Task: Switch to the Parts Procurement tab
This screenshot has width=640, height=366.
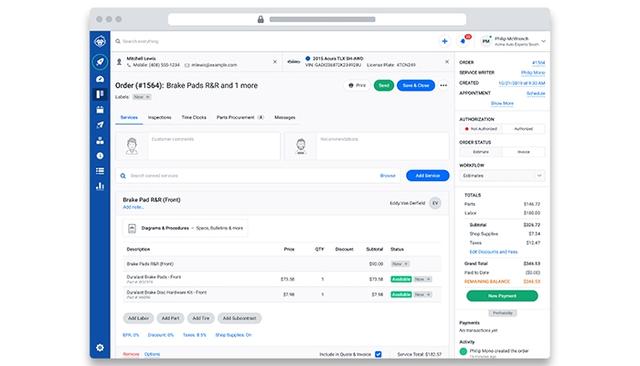Action: coord(240,118)
